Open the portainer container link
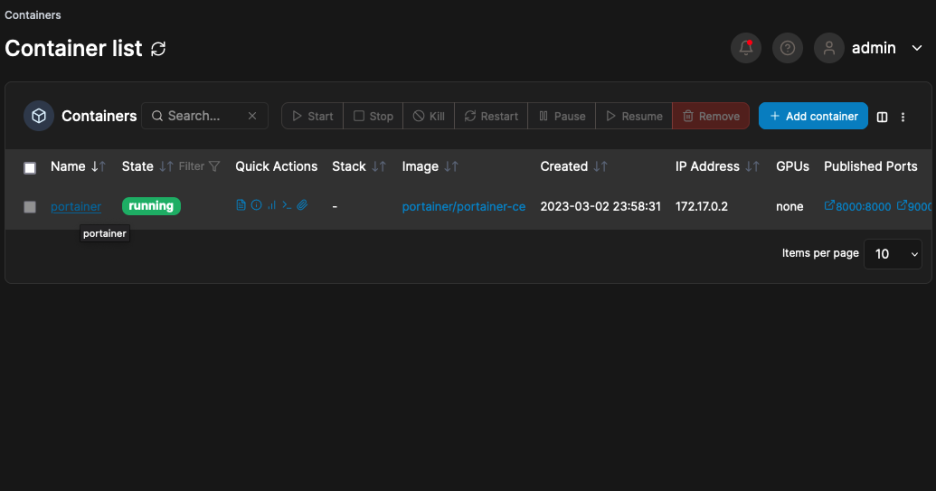 76,206
